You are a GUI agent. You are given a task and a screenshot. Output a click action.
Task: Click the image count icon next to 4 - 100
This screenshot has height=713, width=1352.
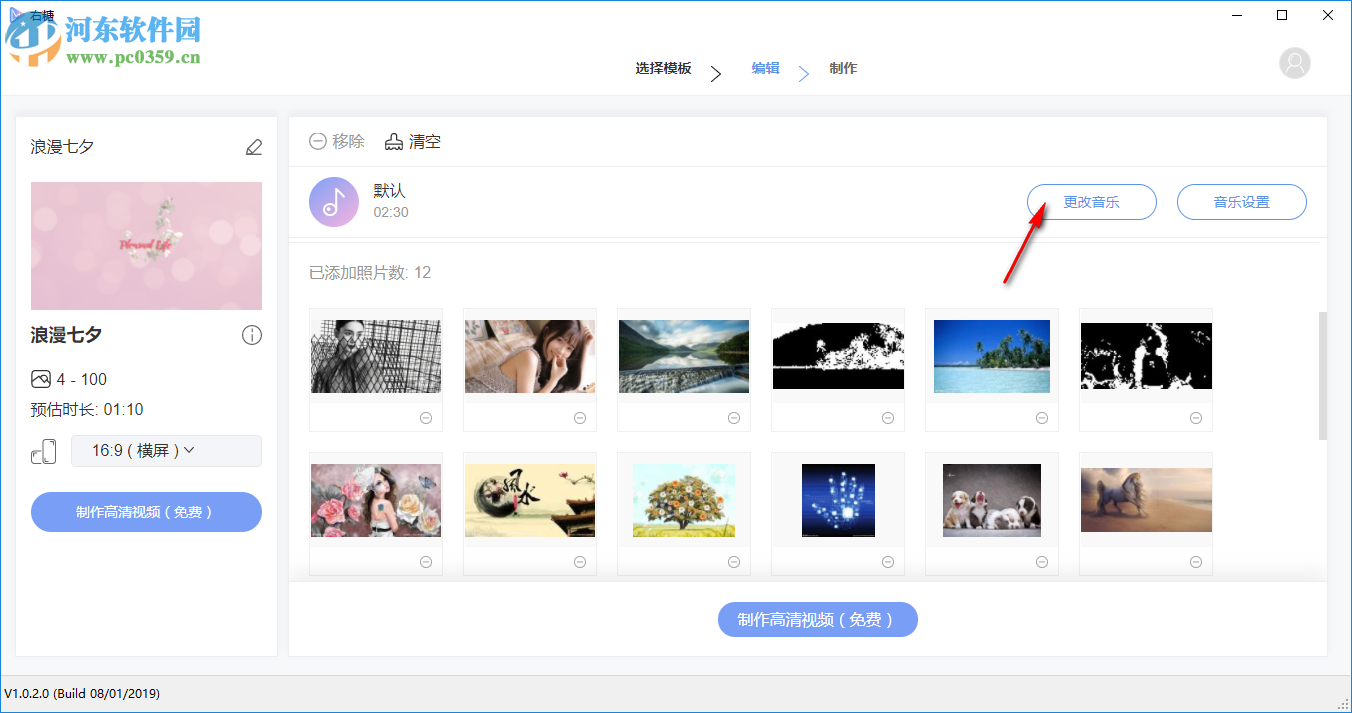click(x=41, y=379)
